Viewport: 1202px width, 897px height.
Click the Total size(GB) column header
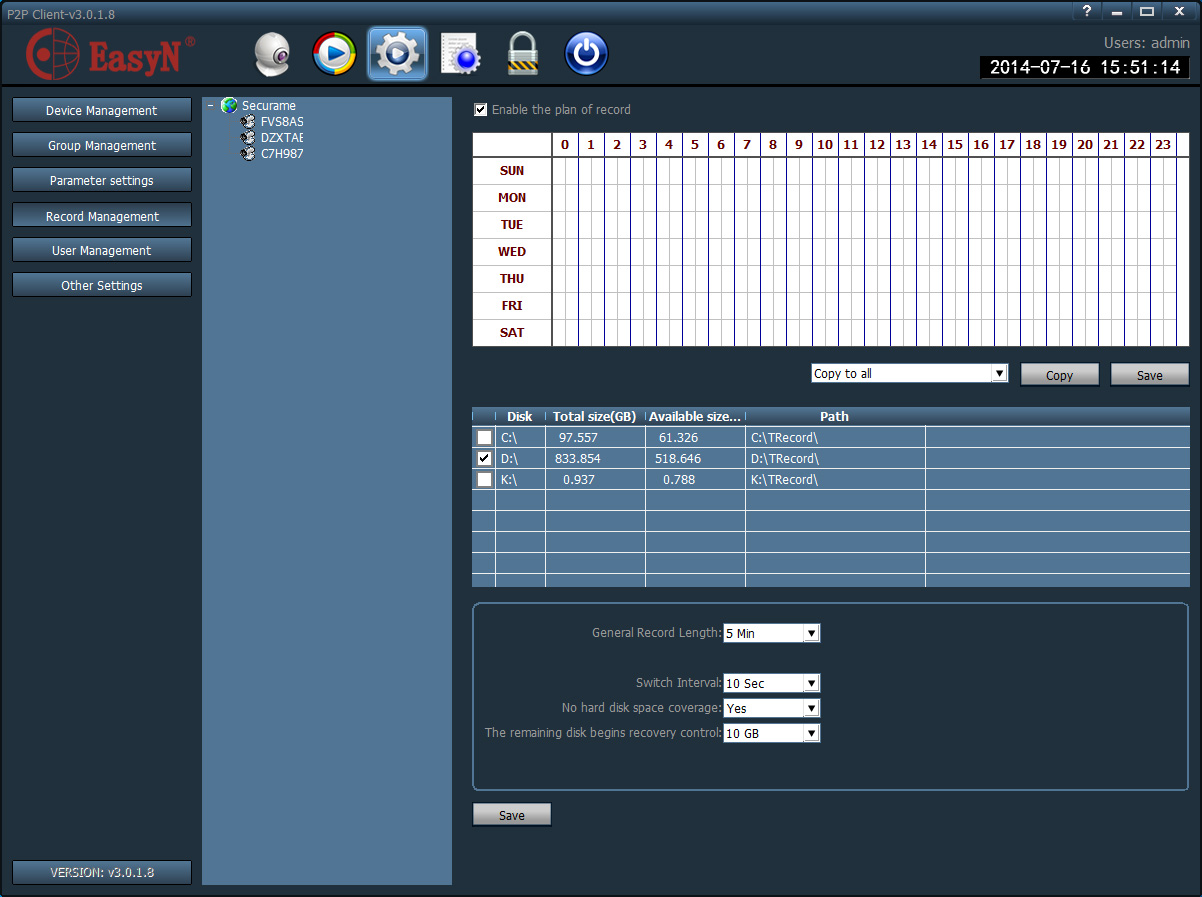pos(595,417)
